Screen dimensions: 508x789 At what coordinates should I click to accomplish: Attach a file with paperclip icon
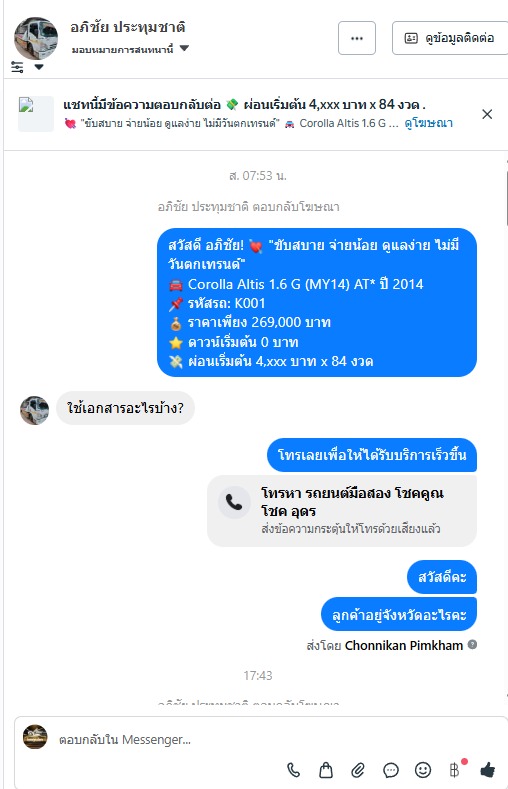click(358, 770)
